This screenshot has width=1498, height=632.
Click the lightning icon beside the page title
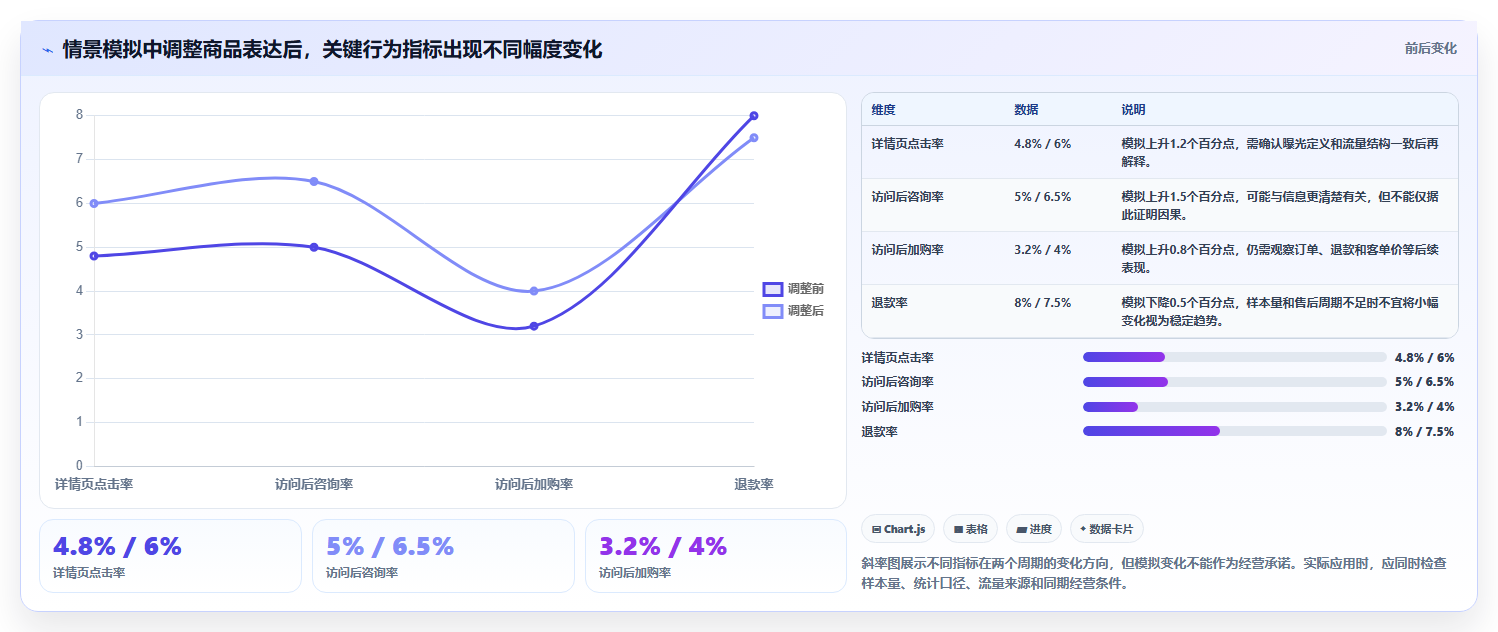click(48, 50)
